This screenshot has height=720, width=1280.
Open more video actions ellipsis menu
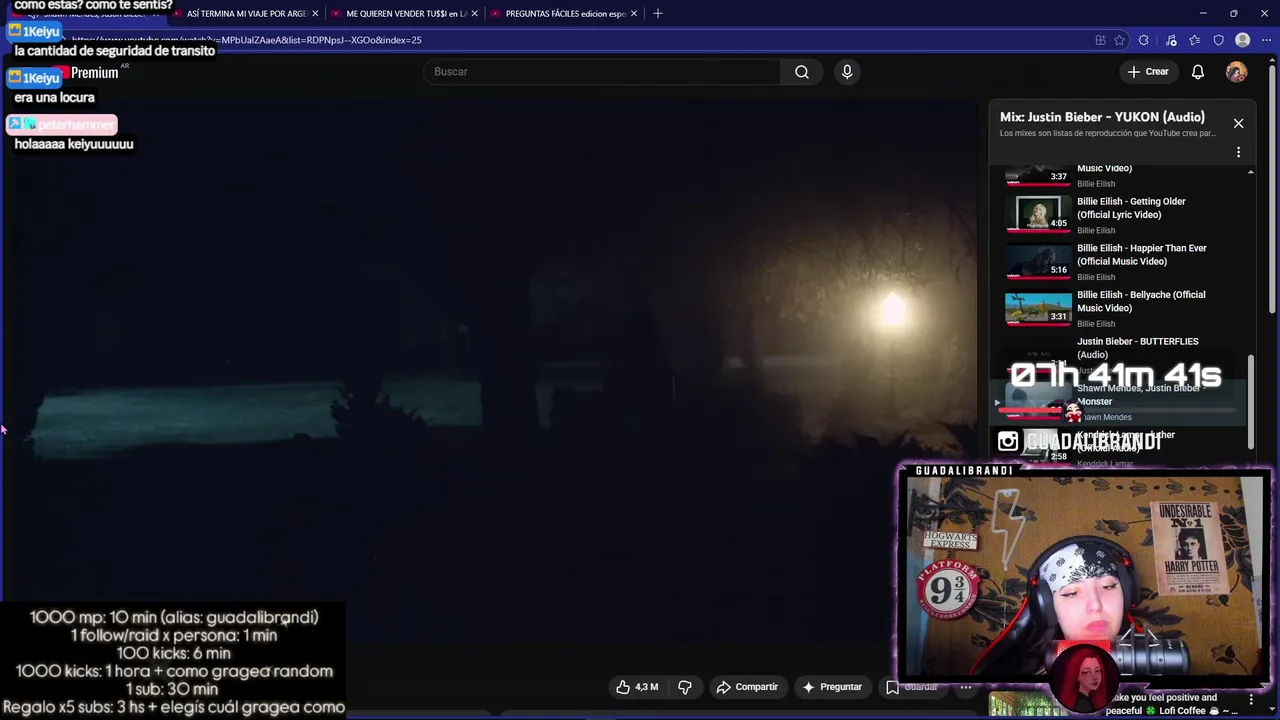[966, 687]
